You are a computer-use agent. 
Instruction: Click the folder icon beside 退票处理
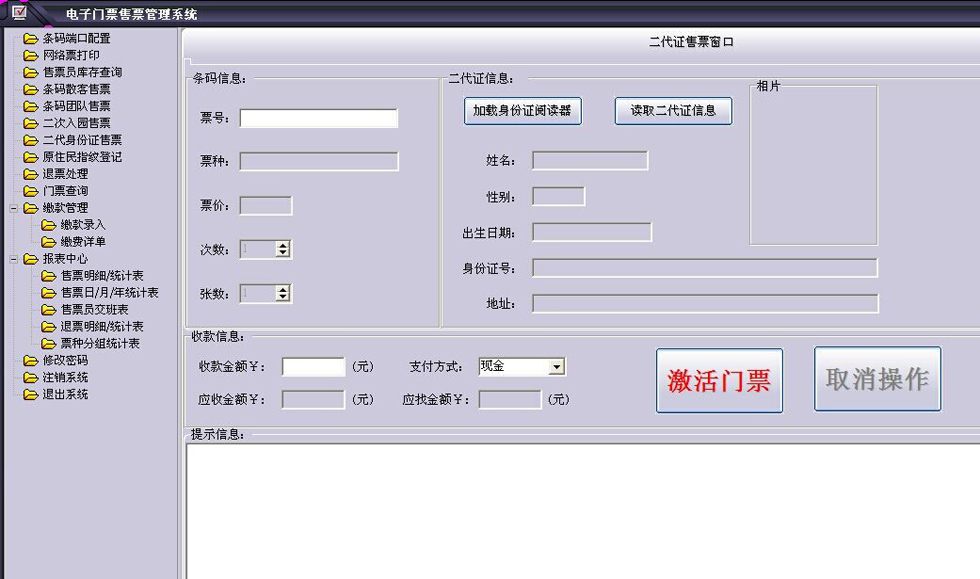click(30, 174)
